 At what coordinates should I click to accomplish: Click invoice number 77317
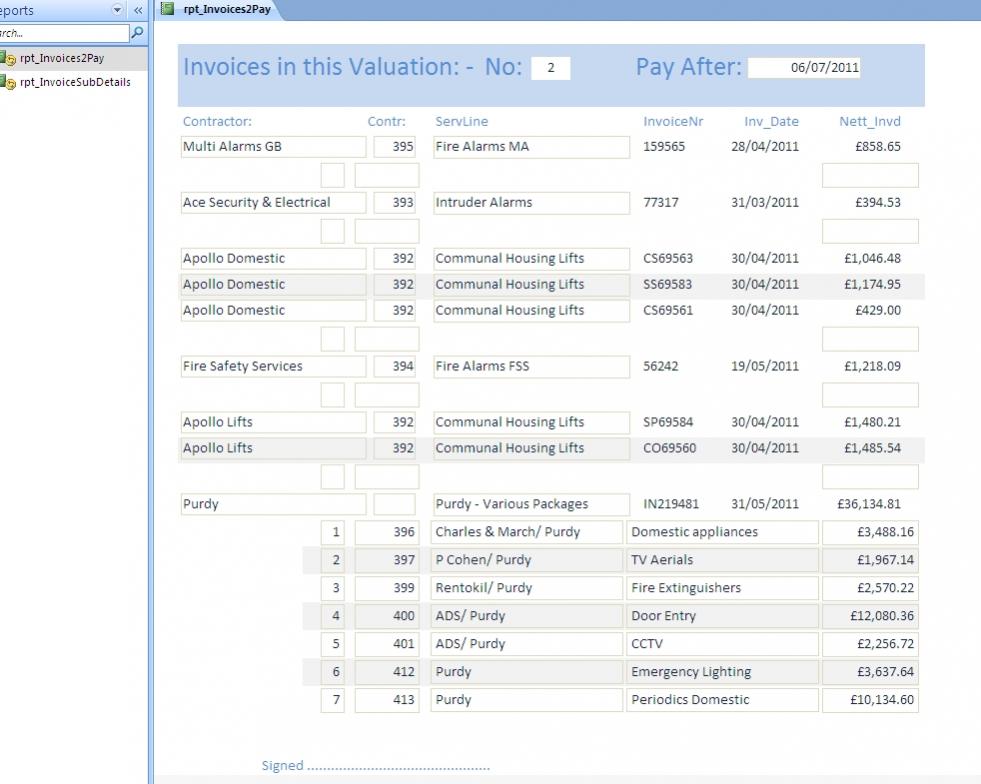click(661, 202)
